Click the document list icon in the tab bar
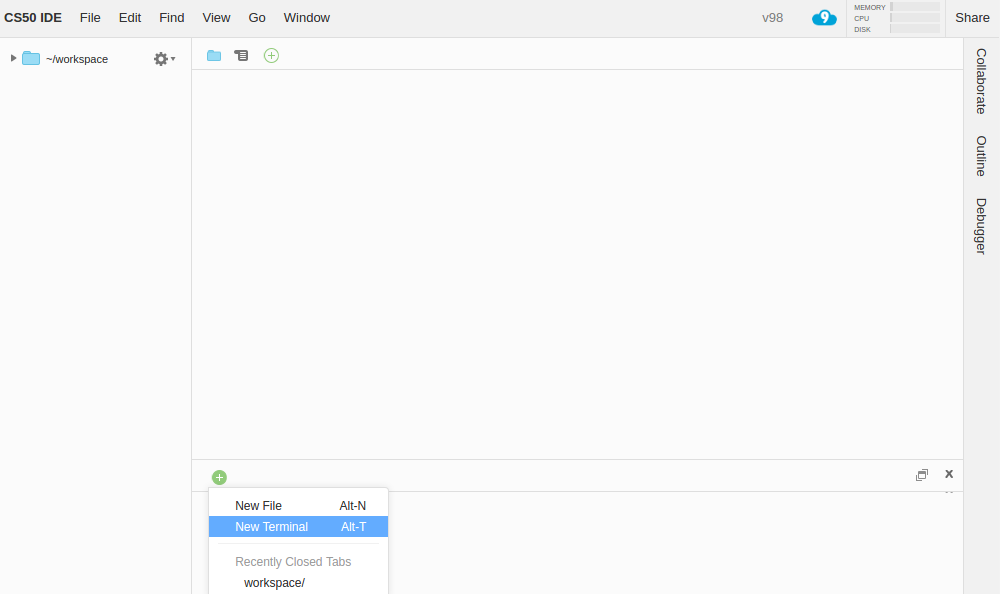This screenshot has height=594, width=1000. click(241, 56)
